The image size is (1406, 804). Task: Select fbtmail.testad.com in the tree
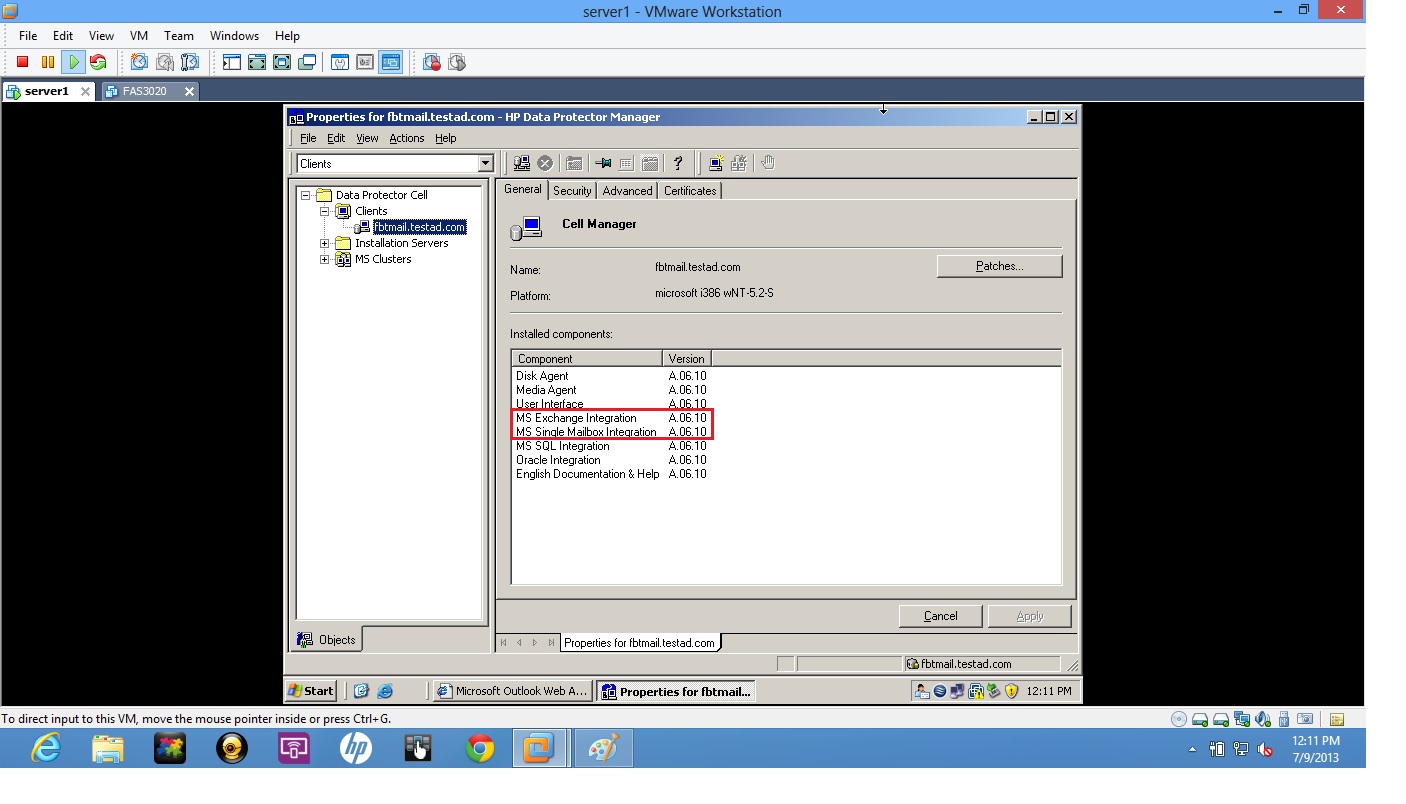(418, 227)
